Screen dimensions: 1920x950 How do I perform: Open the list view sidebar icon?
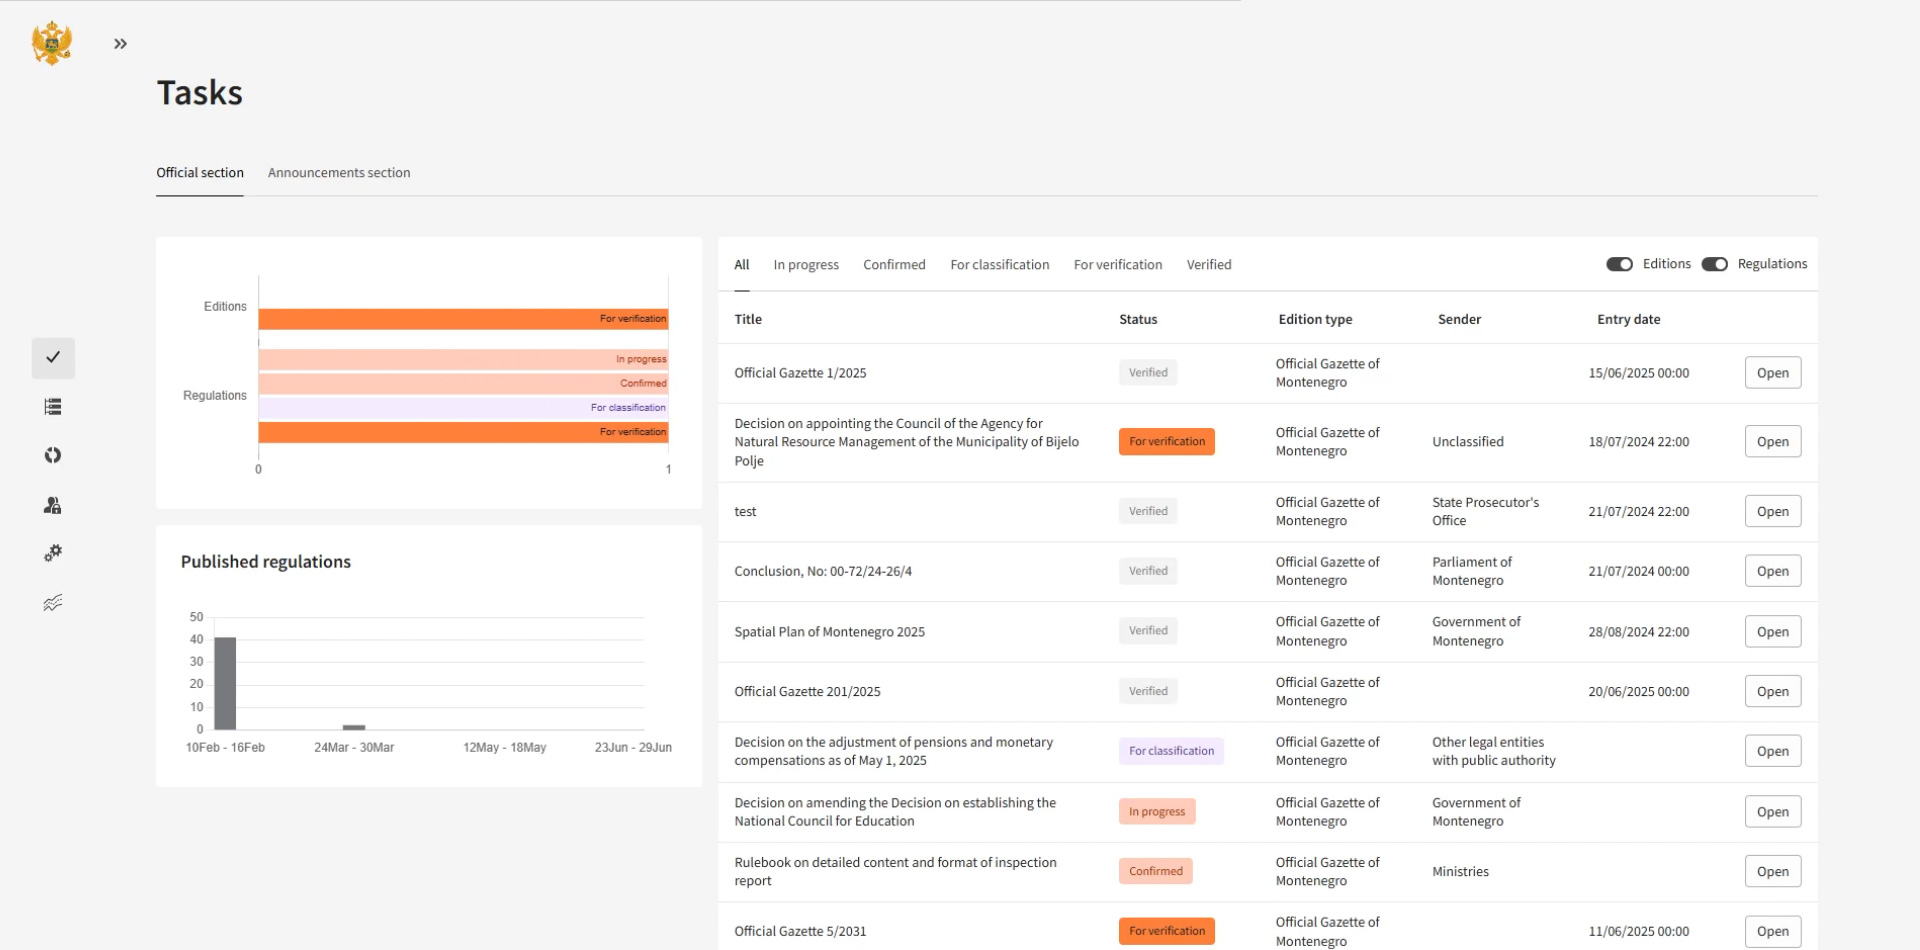click(x=53, y=407)
